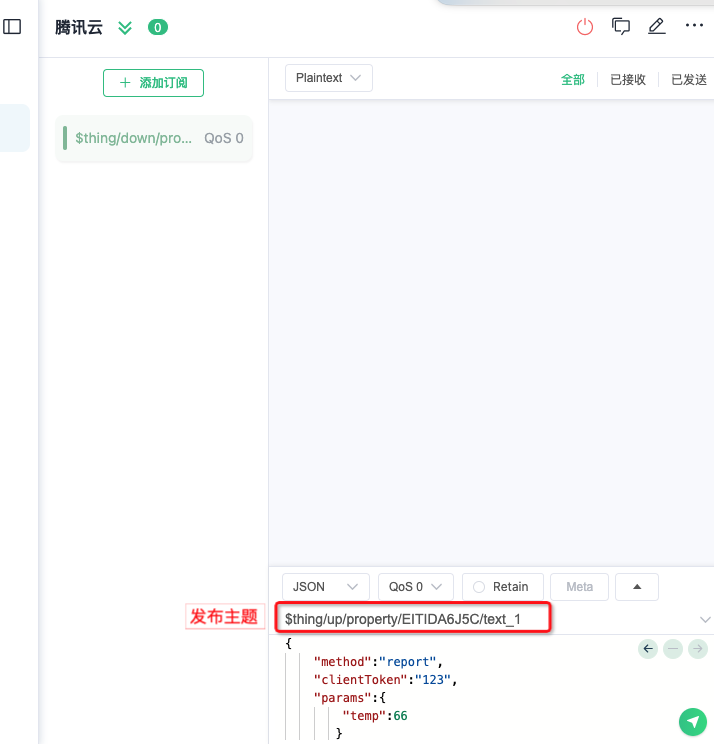The height and width of the screenshot is (744, 714).
Task: Switch to the 已发送 messages tab
Action: (x=688, y=80)
